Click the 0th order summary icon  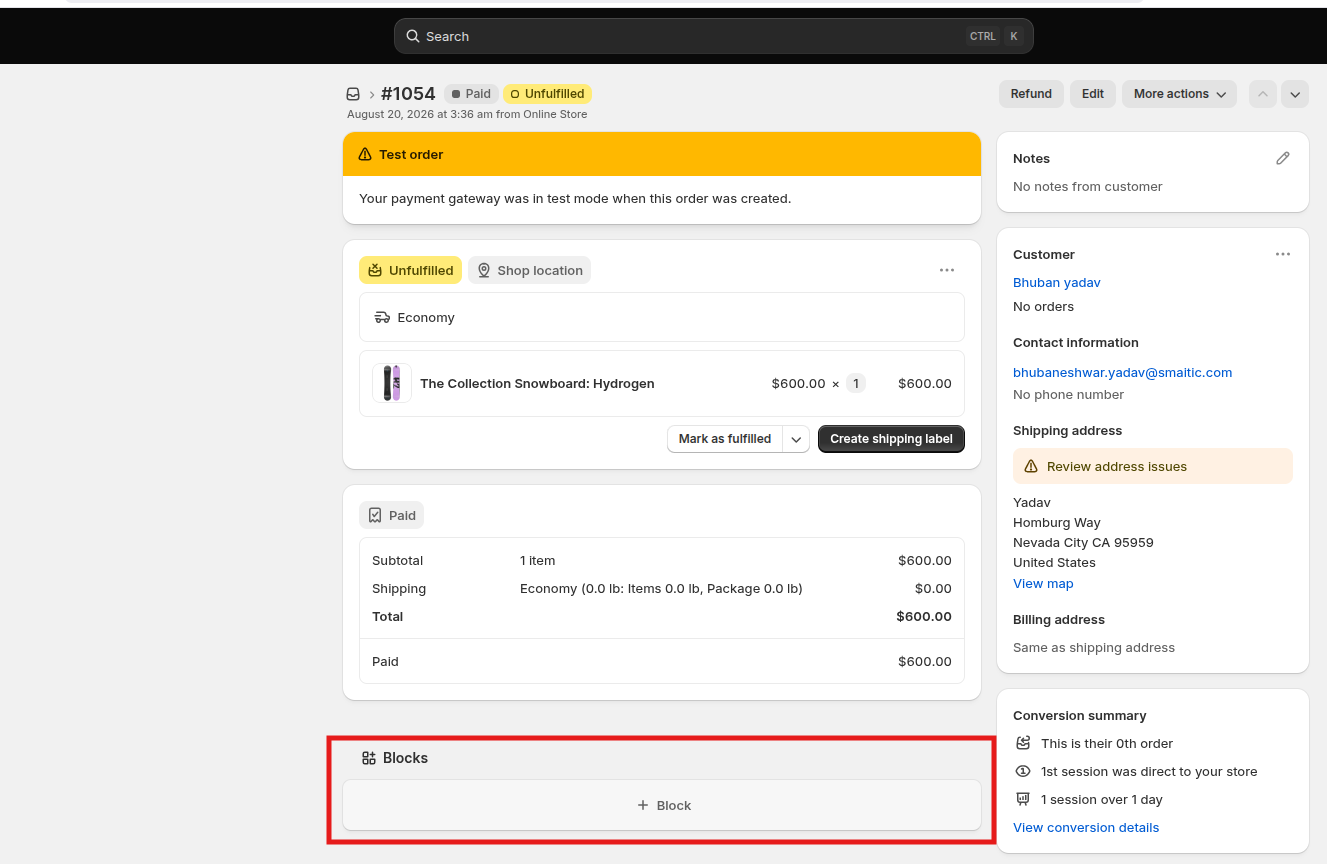[x=1023, y=743]
